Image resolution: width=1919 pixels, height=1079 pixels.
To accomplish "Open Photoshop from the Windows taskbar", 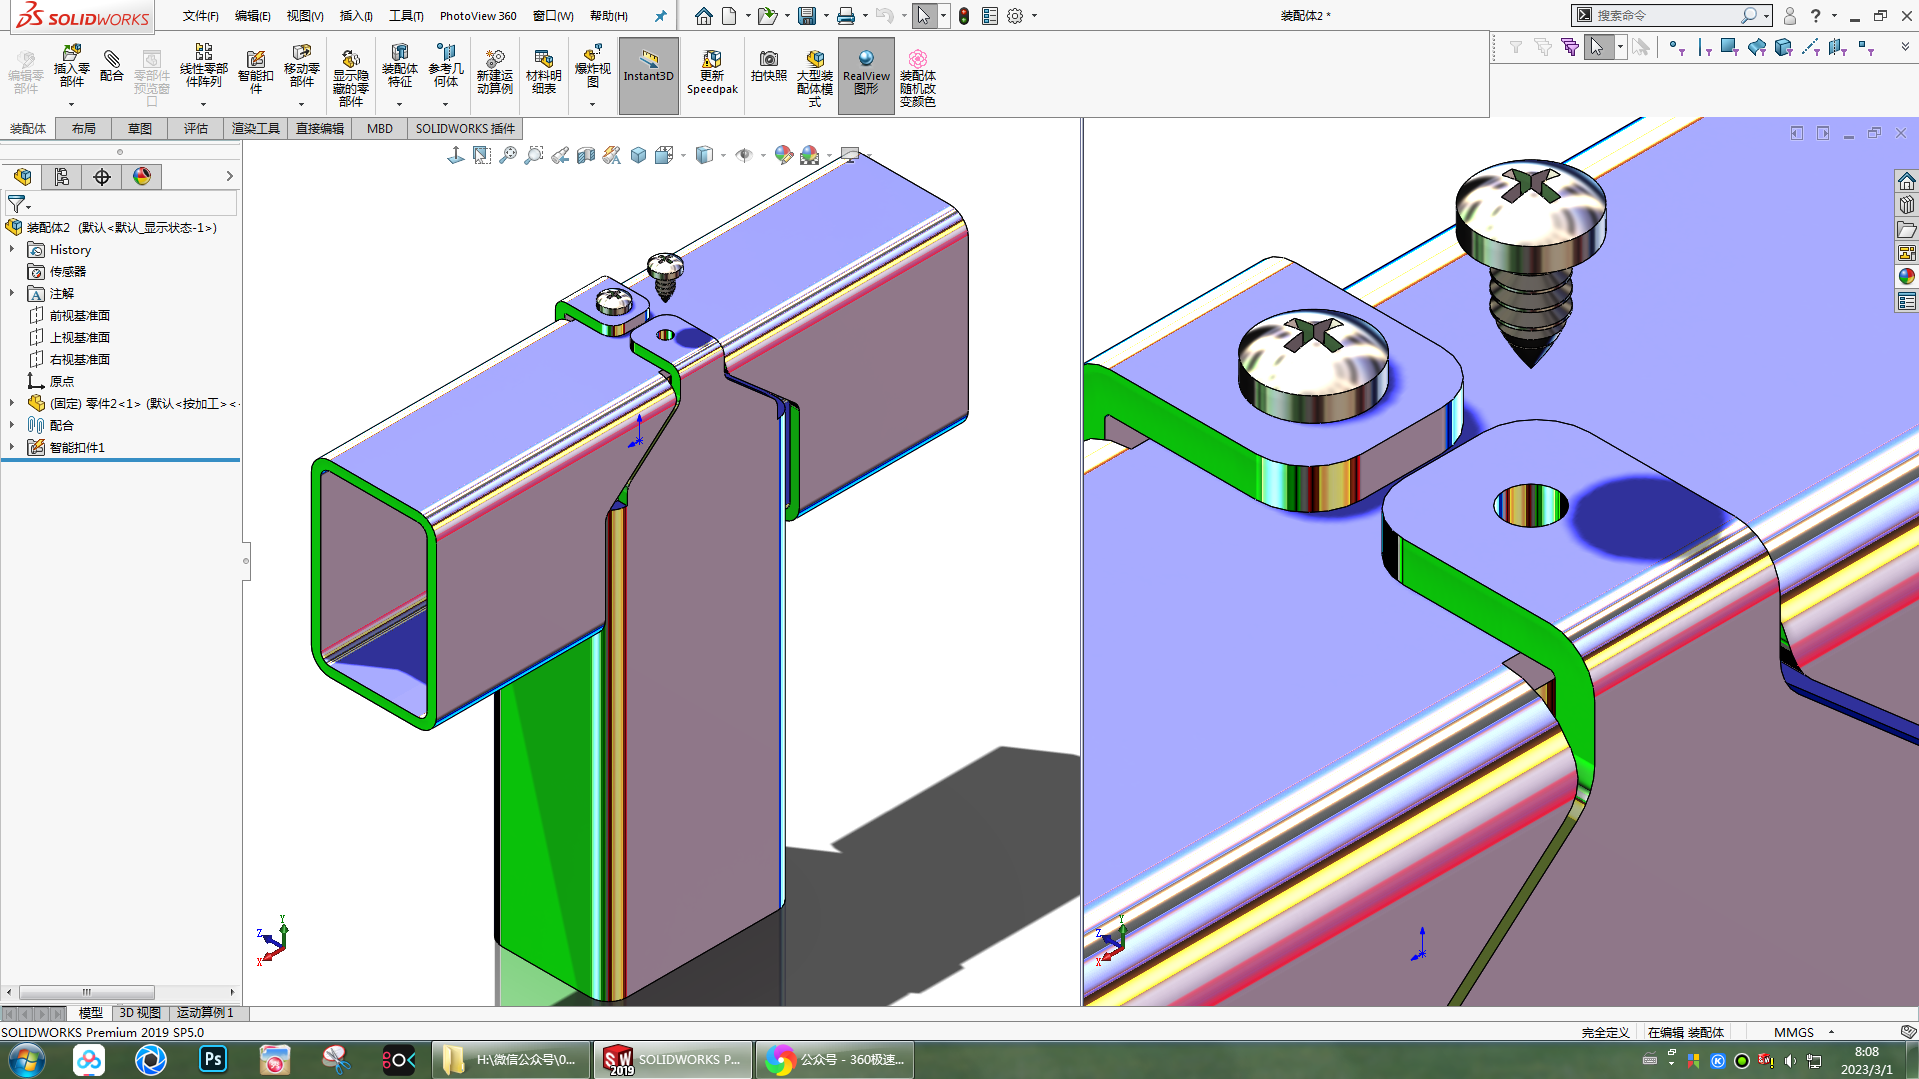I will [x=213, y=1059].
